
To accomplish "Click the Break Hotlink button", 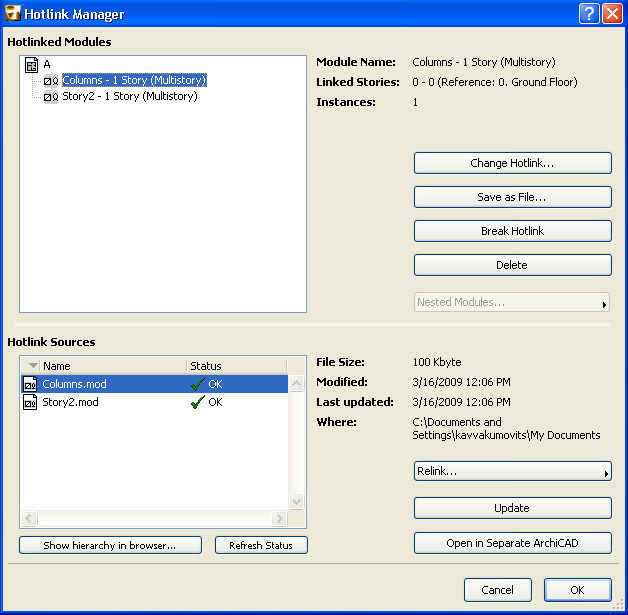I will pyautogui.click(x=513, y=231).
